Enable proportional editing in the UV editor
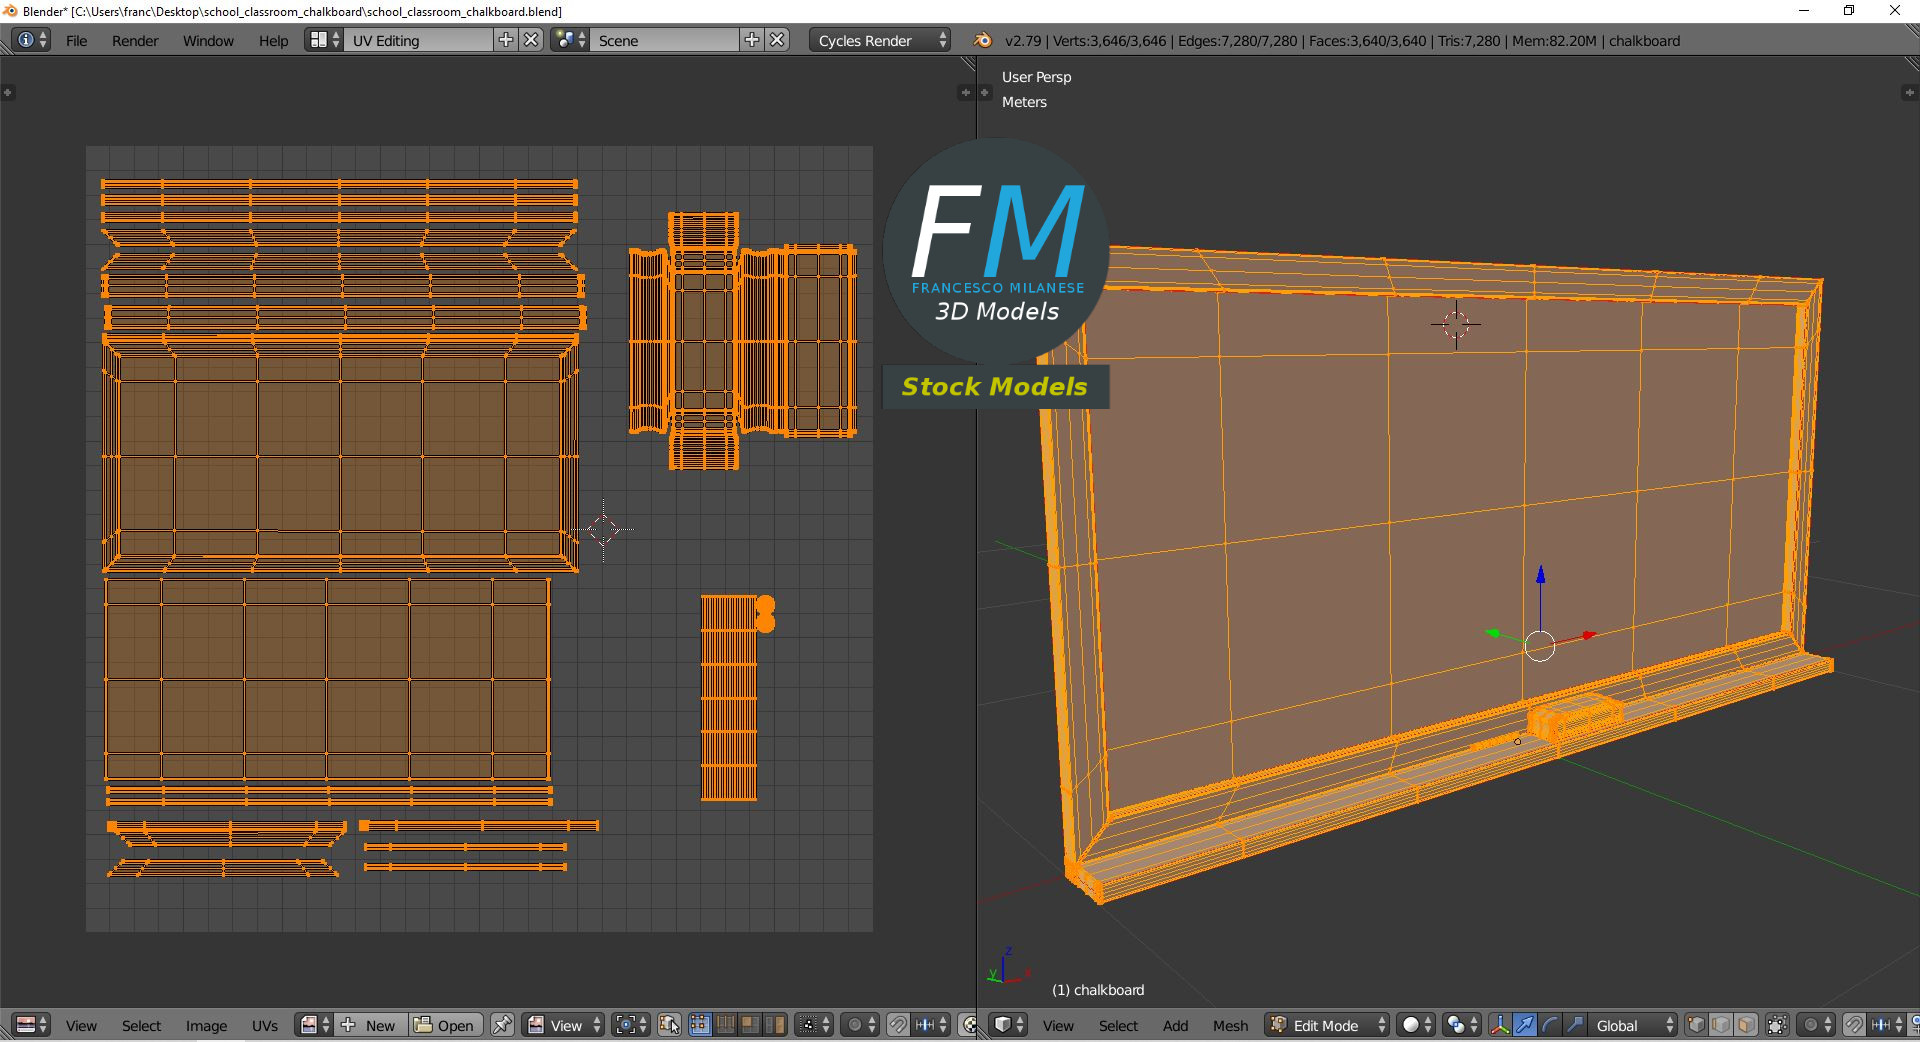 (857, 1025)
